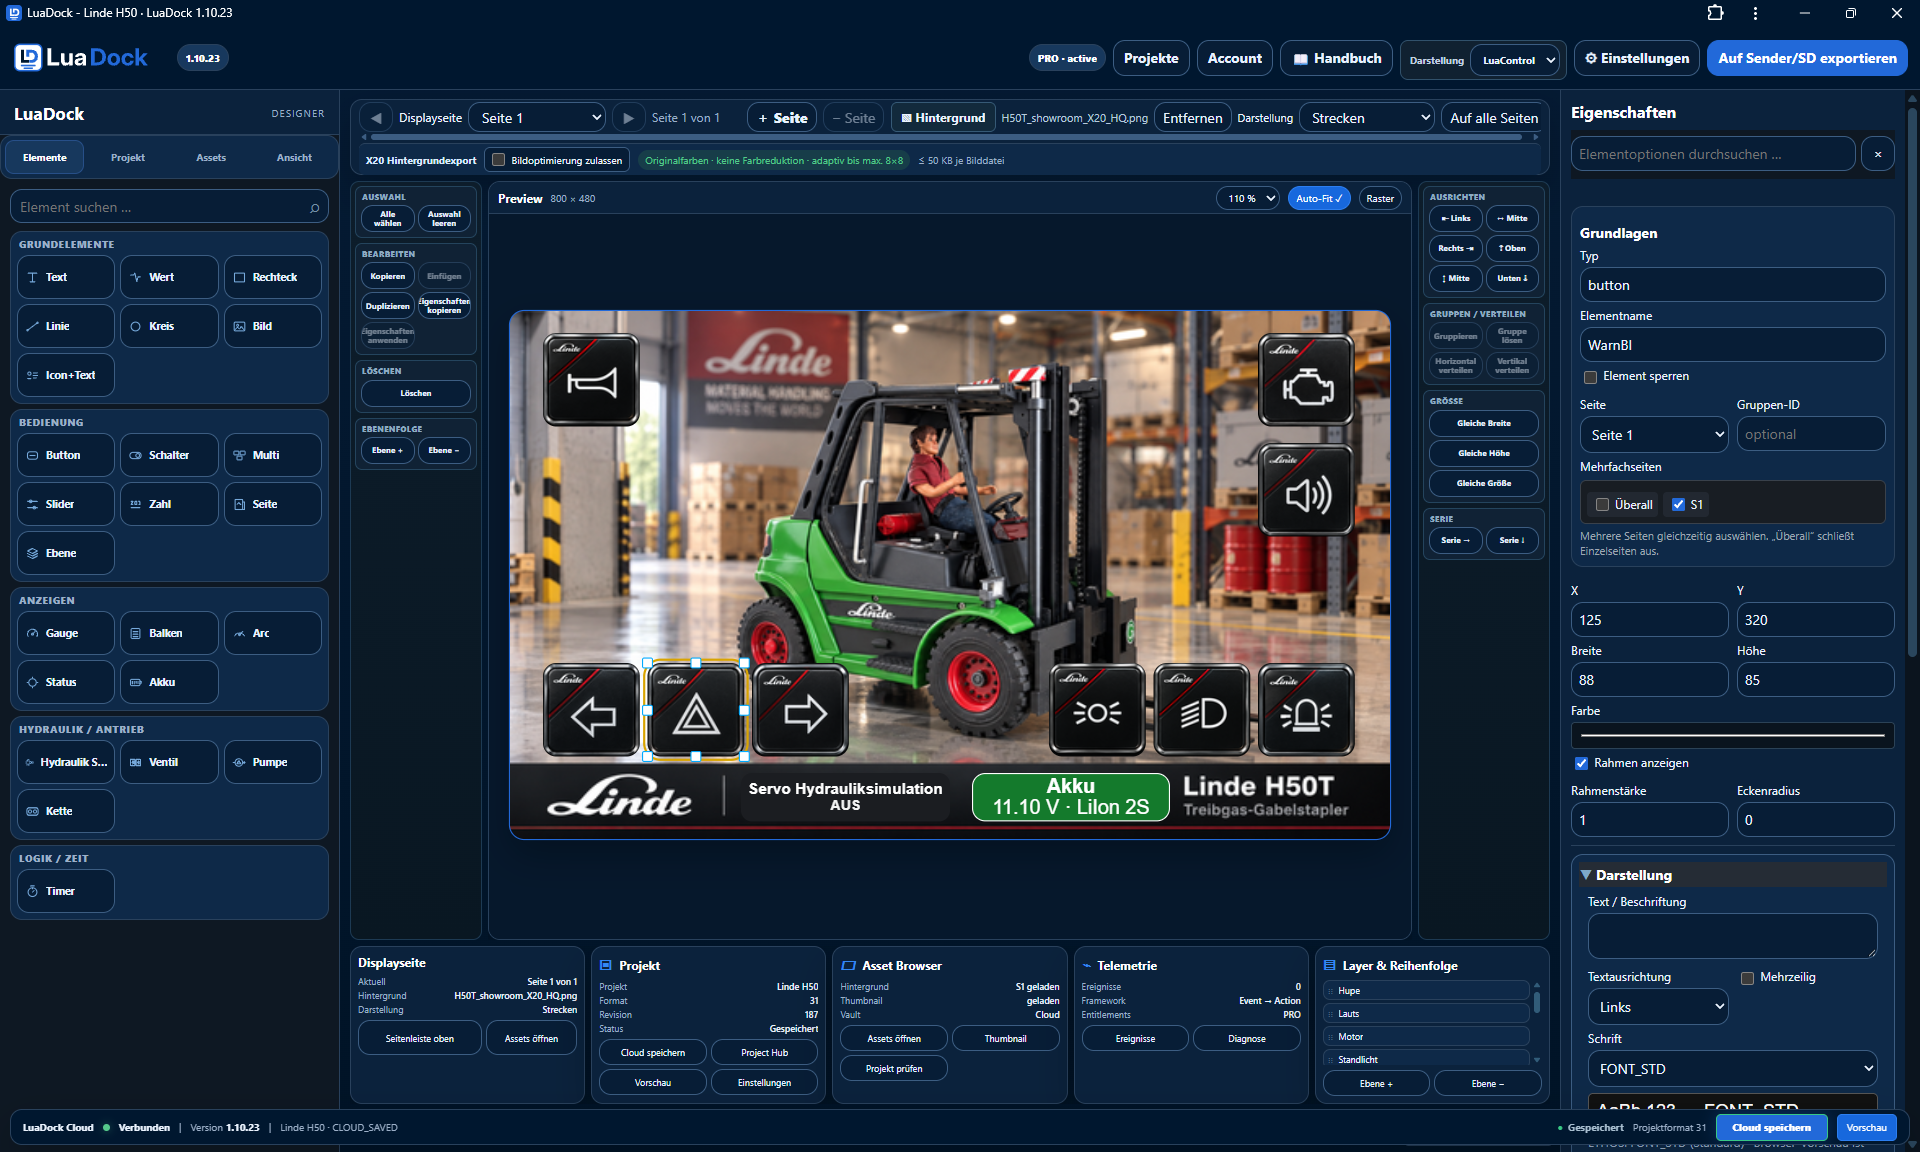This screenshot has height=1152, width=1920.
Task: Clear the element options search with the X button
Action: coord(1877,154)
